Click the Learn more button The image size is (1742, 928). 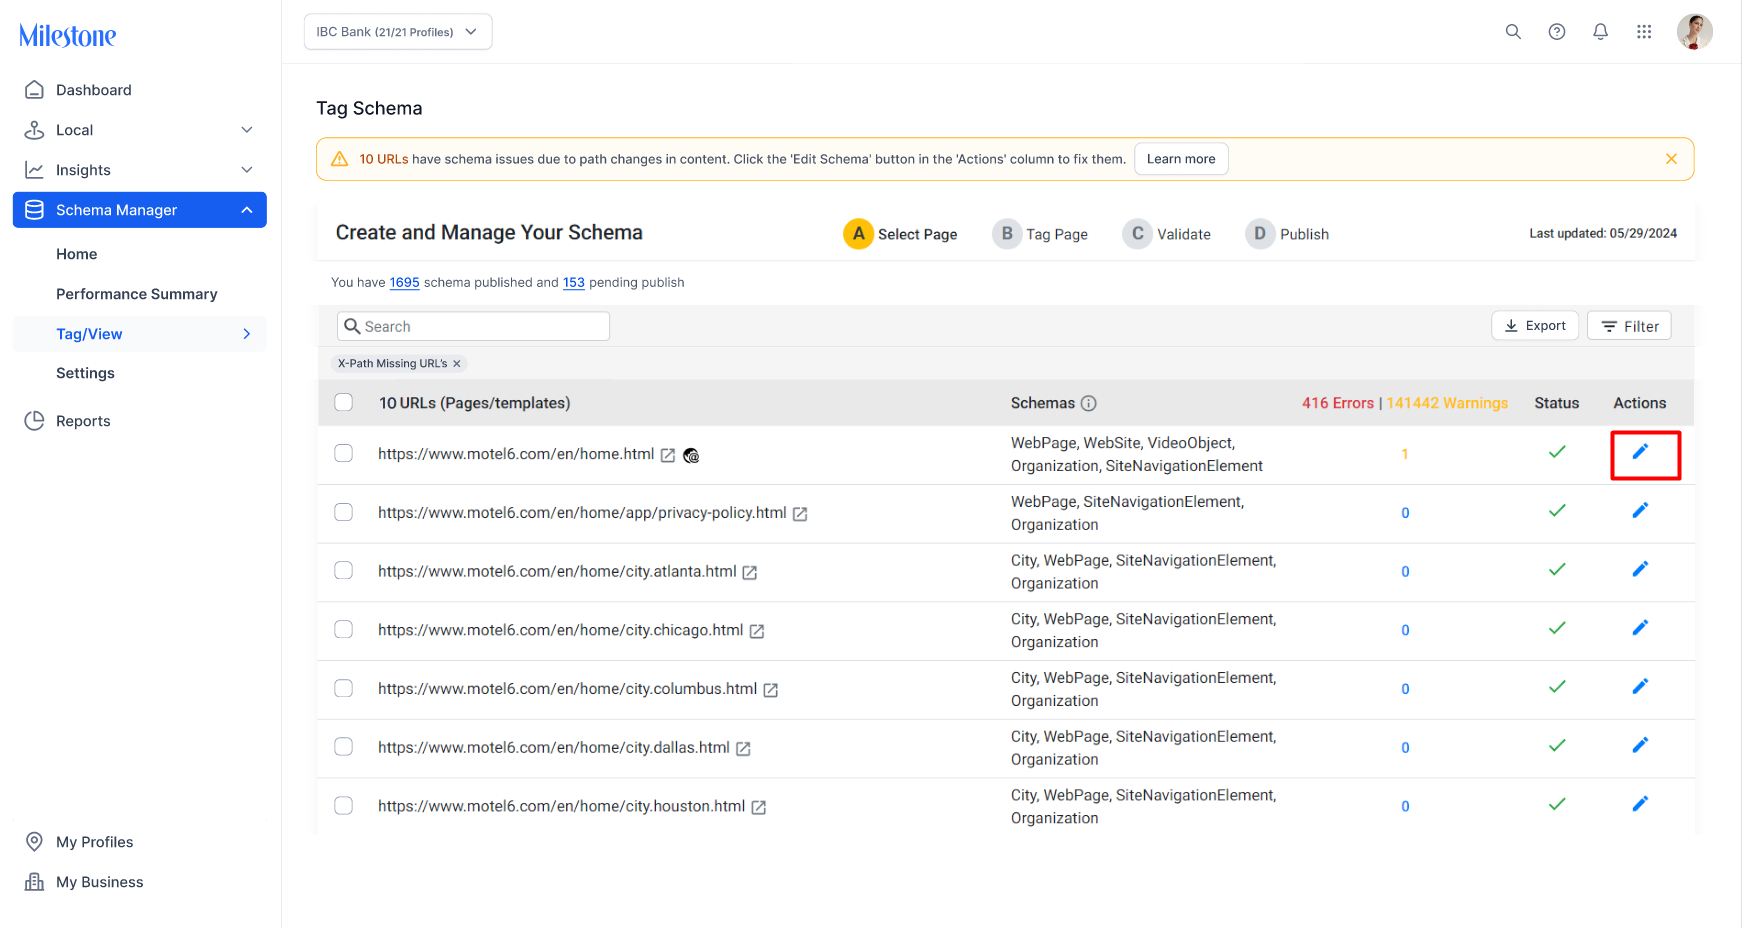1181,159
